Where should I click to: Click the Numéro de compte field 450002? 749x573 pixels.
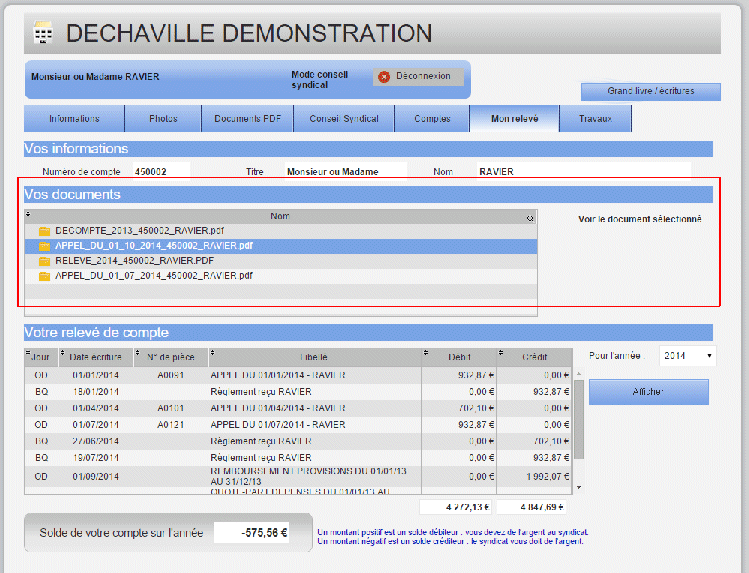(x=161, y=171)
